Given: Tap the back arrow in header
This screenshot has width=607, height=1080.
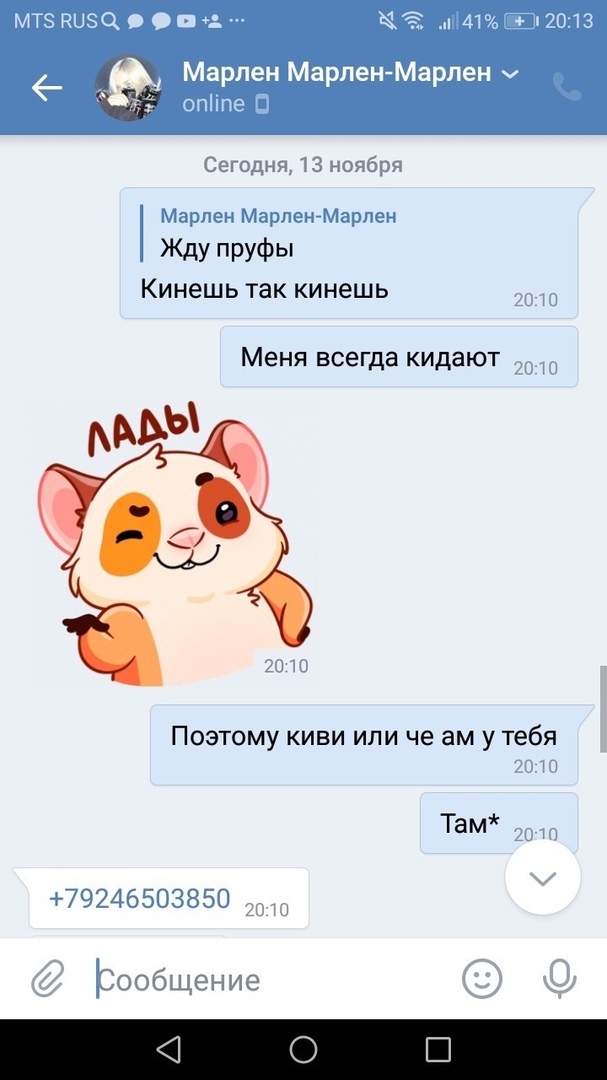Looking at the screenshot, I should (47, 88).
